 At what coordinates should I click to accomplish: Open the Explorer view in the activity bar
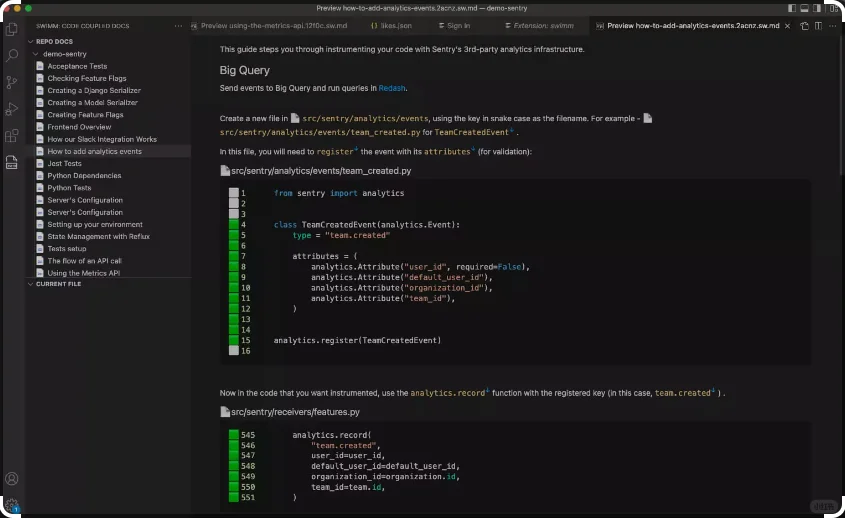coord(11,29)
